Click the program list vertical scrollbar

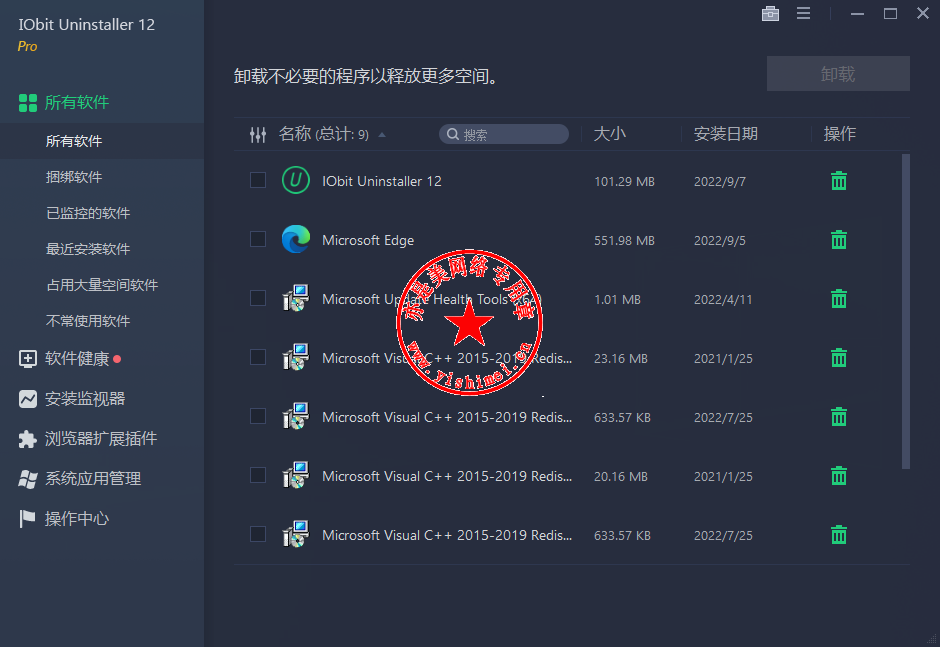click(906, 312)
